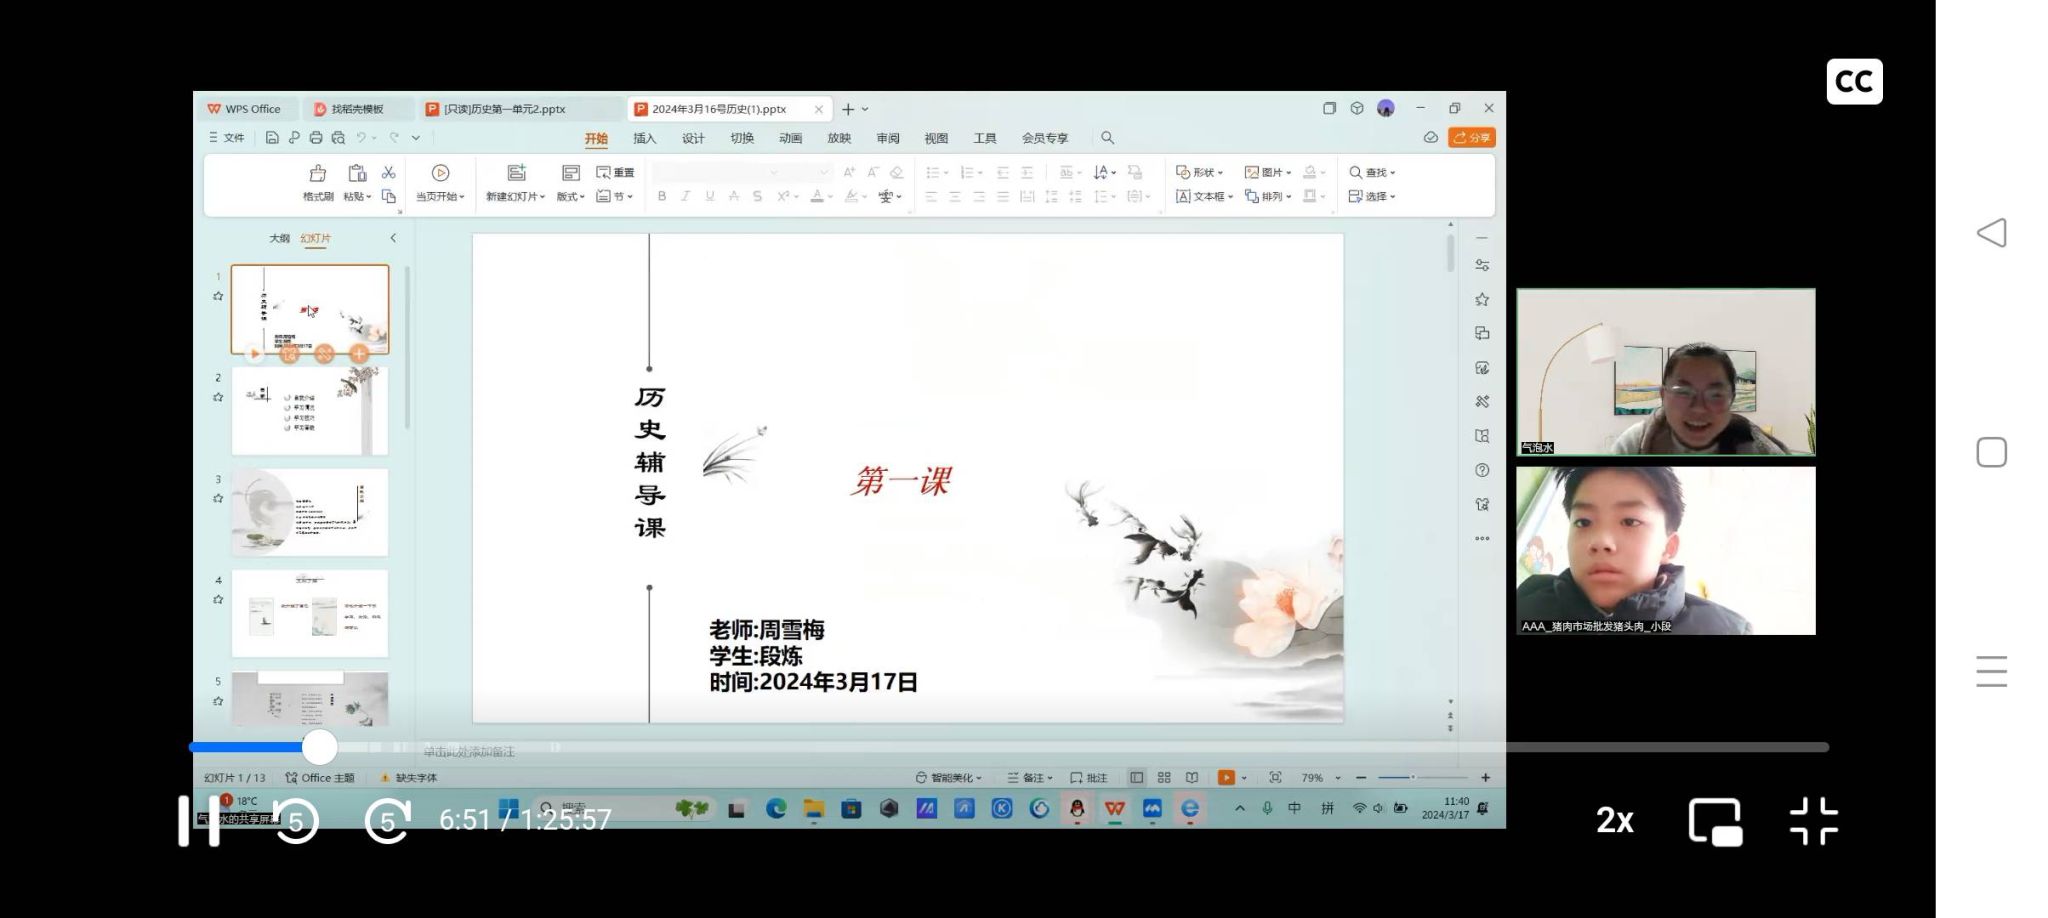Screen dimensions: 2048x918
Task: Click the 当页开始 slideshow button
Action: point(440,182)
